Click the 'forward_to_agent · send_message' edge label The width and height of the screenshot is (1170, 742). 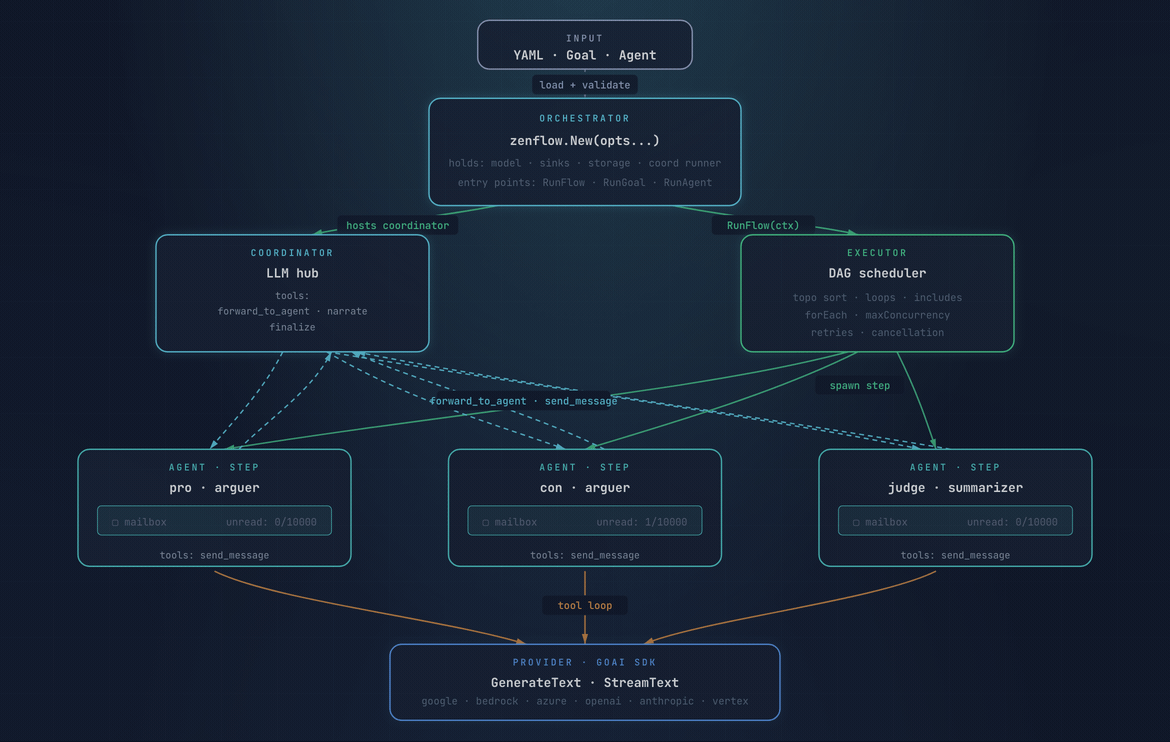point(524,402)
